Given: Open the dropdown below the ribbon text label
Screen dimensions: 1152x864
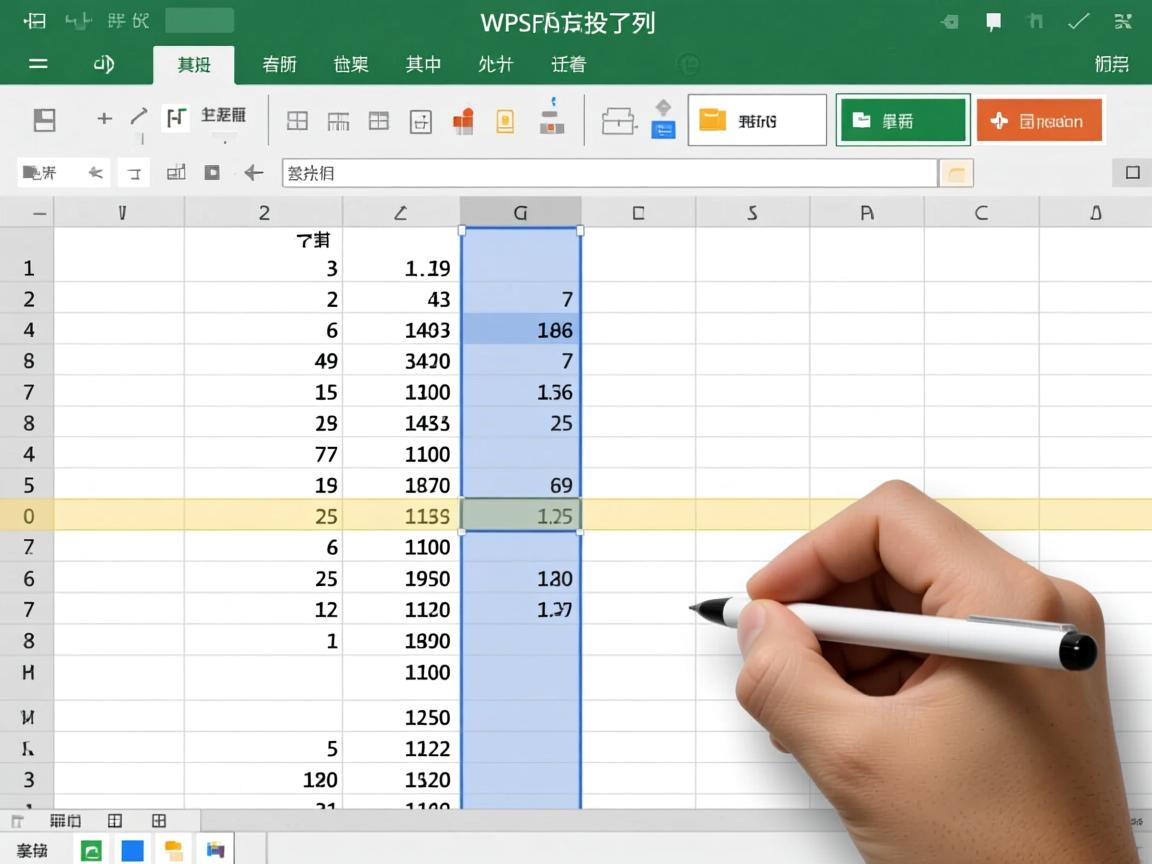Looking at the screenshot, I should point(224,140).
